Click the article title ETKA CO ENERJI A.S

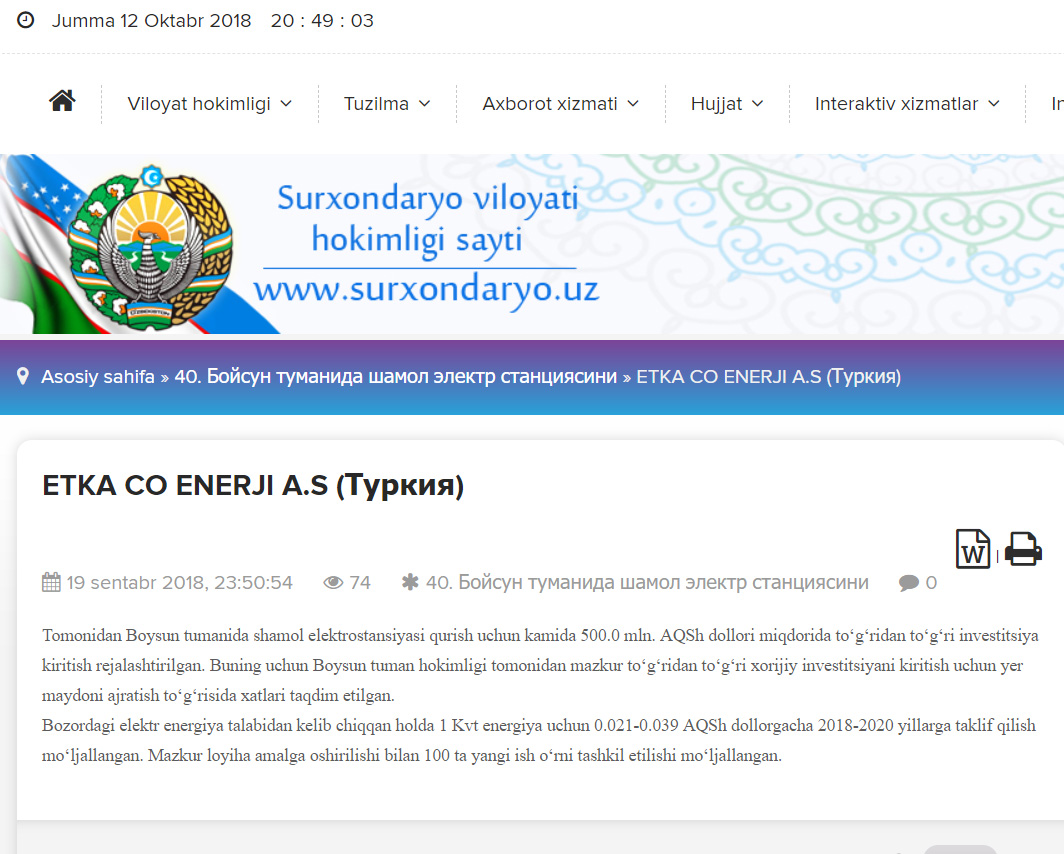[253, 486]
